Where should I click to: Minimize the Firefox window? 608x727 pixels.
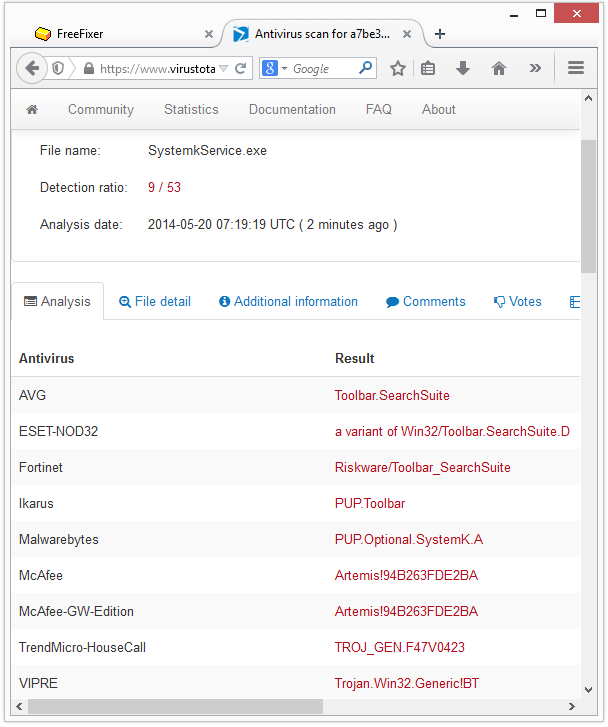tap(513, 14)
